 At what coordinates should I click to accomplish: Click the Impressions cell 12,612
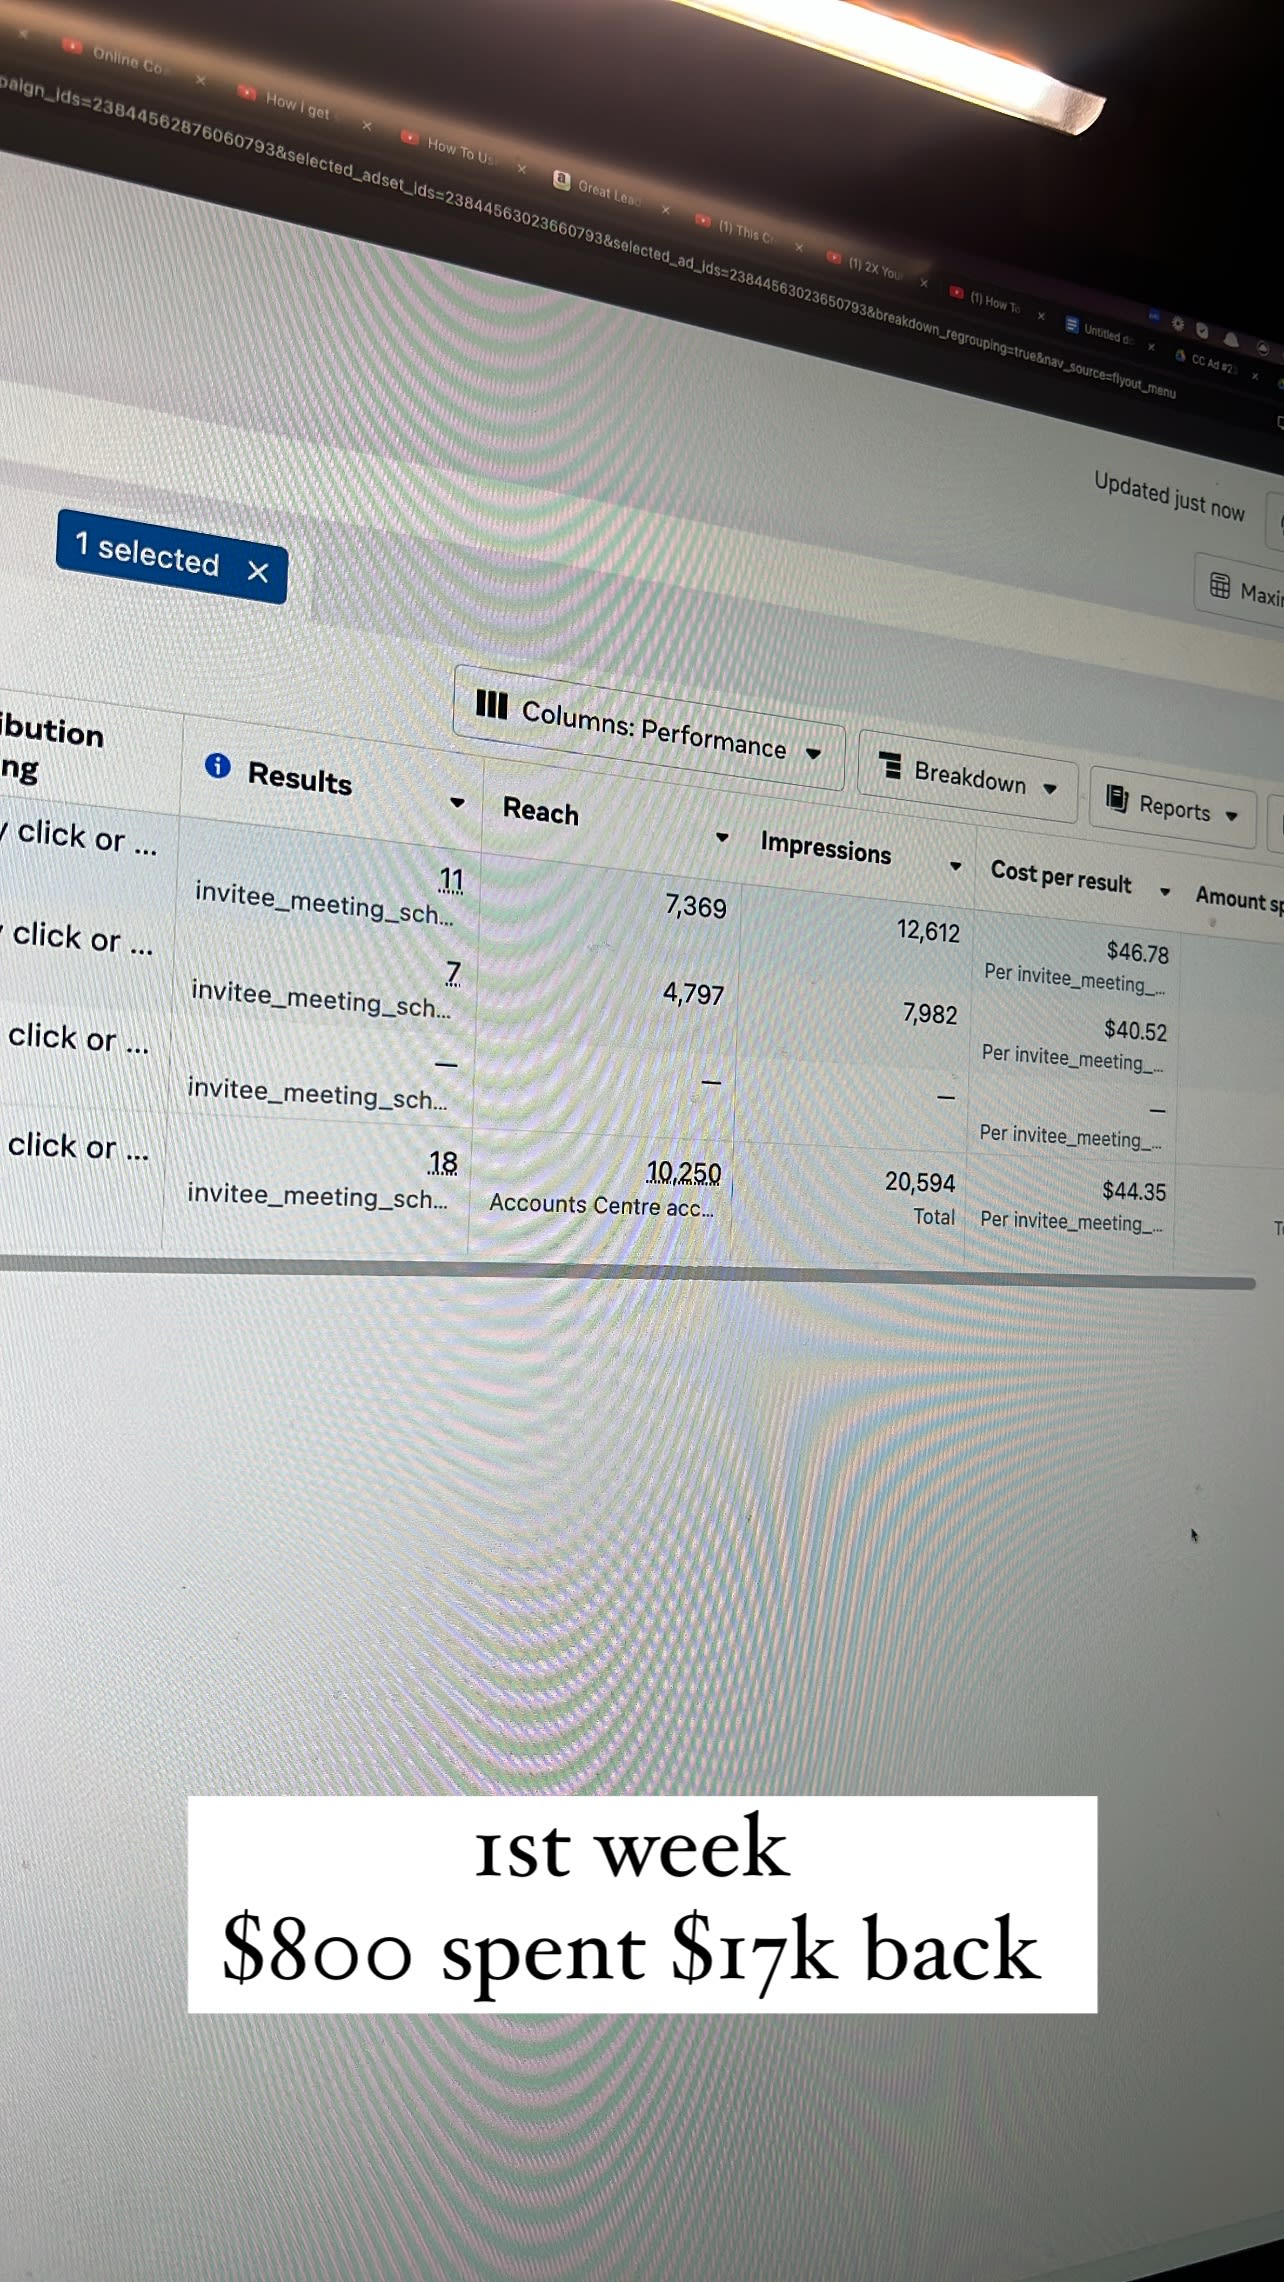pyautogui.click(x=928, y=931)
